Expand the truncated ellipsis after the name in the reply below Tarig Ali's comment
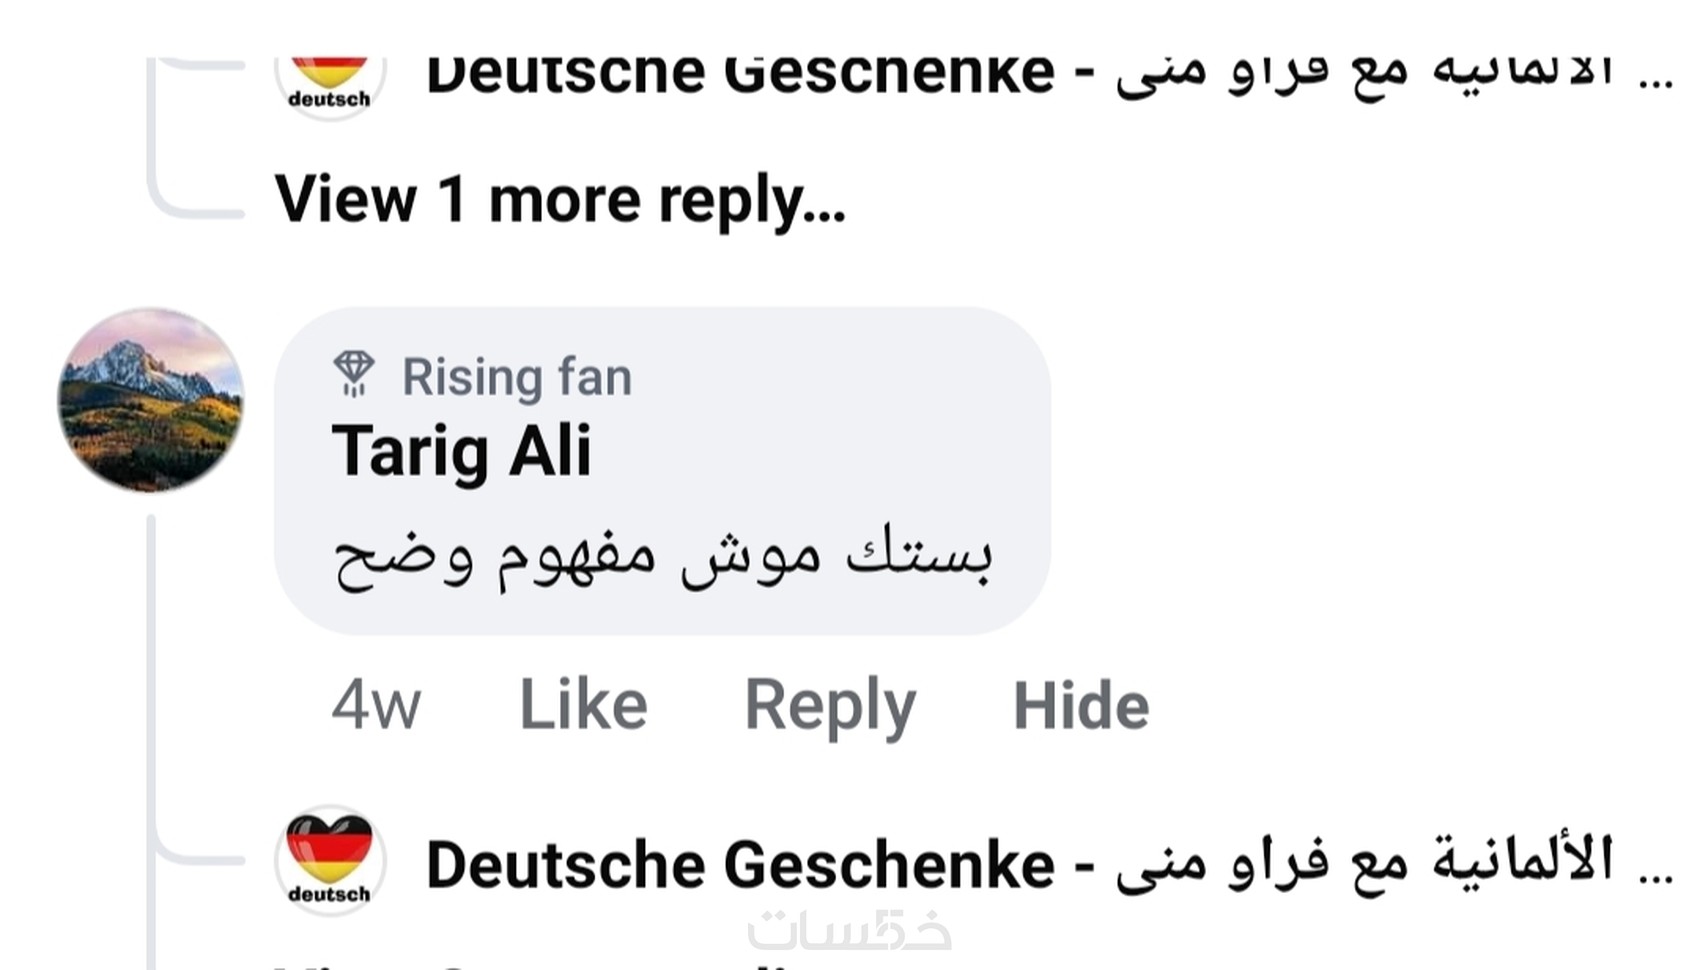This screenshot has width=1700, height=970. (1656, 870)
